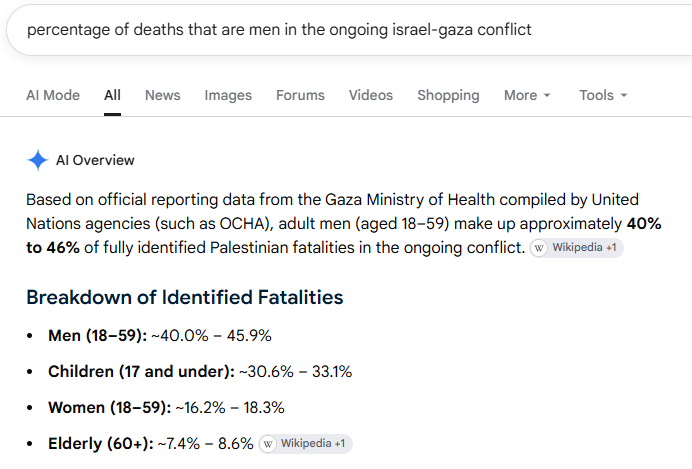692x469 pixels.
Task: Click the Children (17 and under) bullet
Action: point(200,372)
